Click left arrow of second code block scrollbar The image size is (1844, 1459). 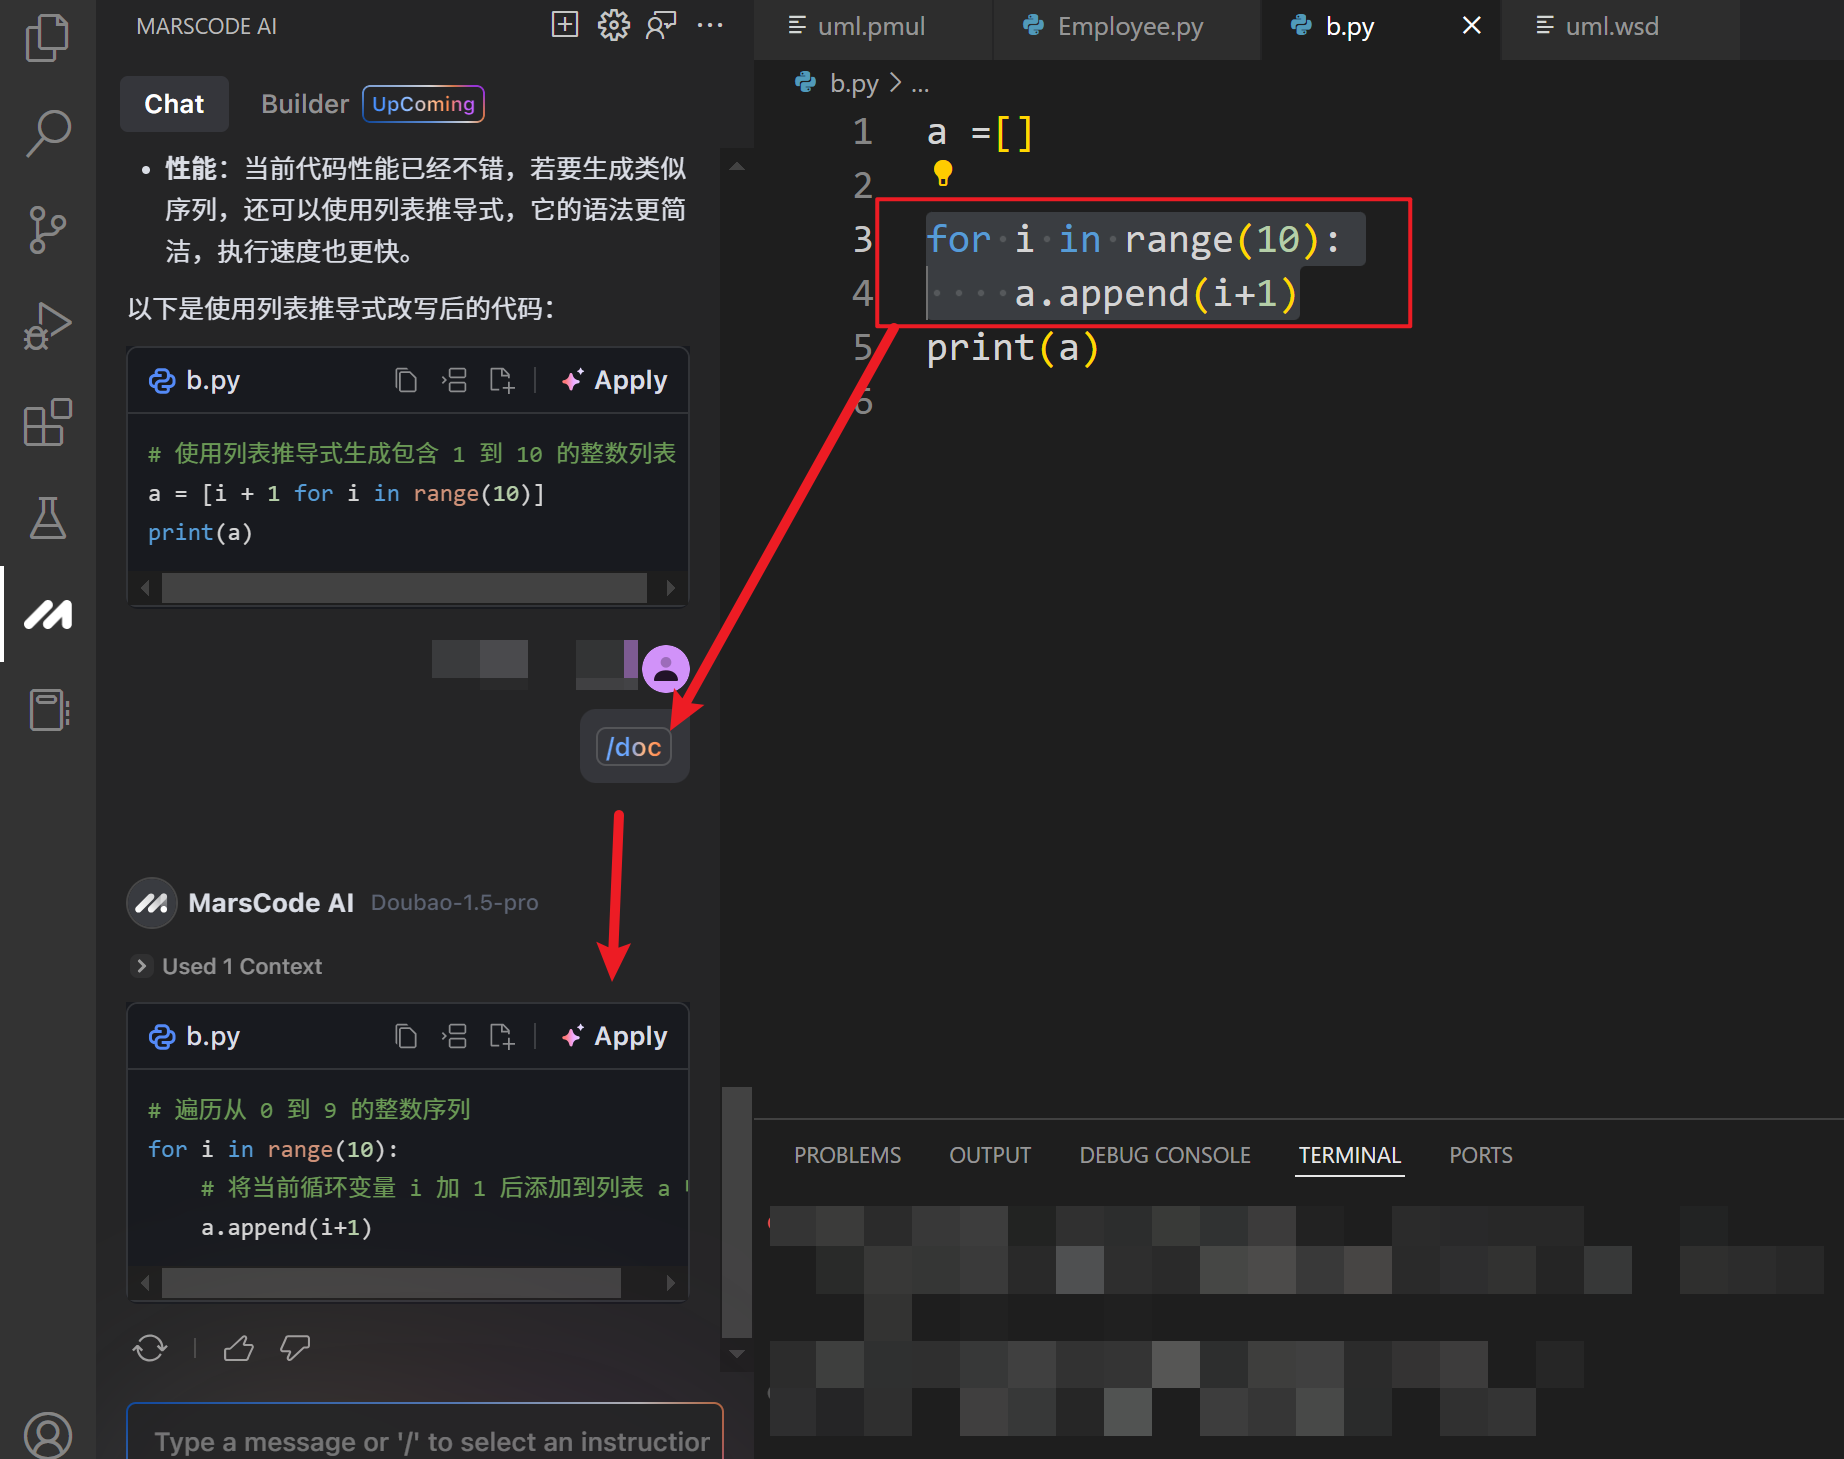145,1283
